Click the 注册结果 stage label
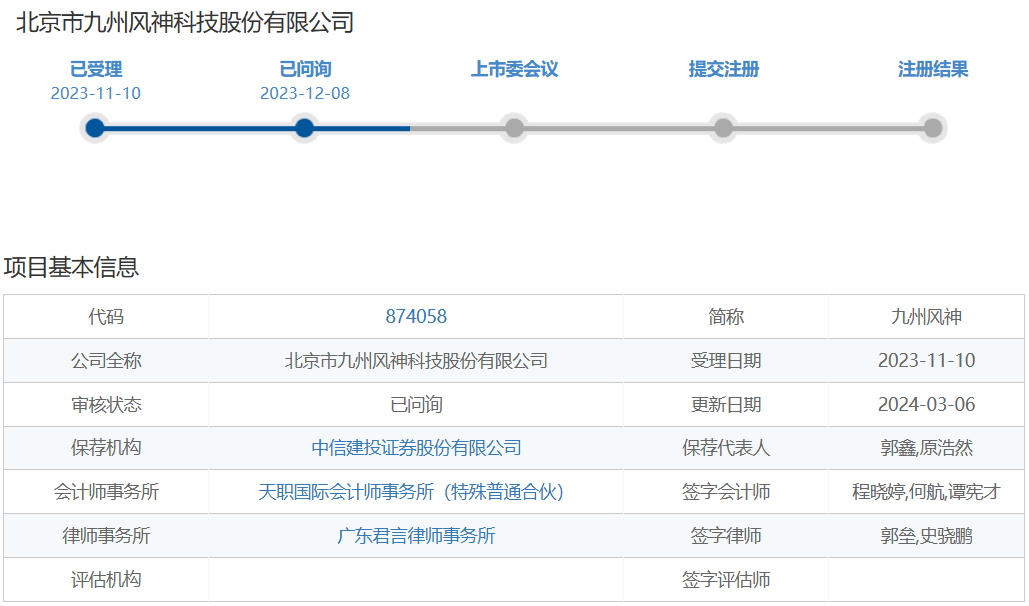This screenshot has width=1029, height=606. [933, 69]
